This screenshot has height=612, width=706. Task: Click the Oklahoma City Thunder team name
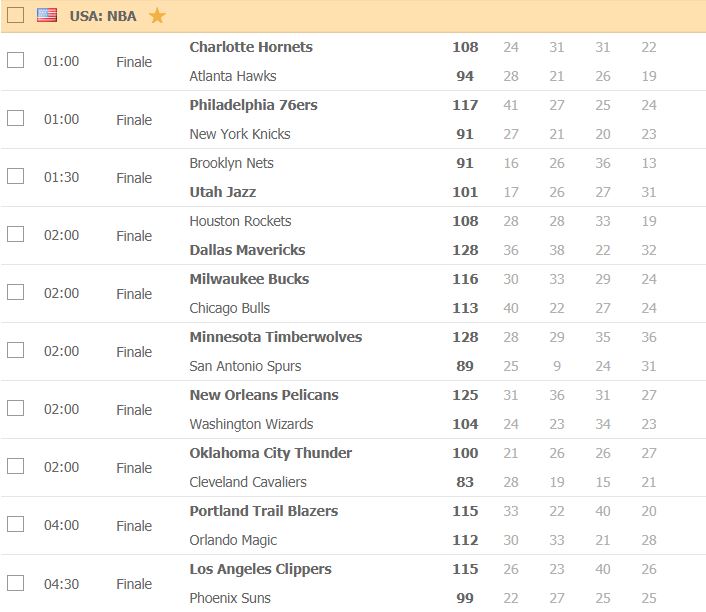(271, 453)
